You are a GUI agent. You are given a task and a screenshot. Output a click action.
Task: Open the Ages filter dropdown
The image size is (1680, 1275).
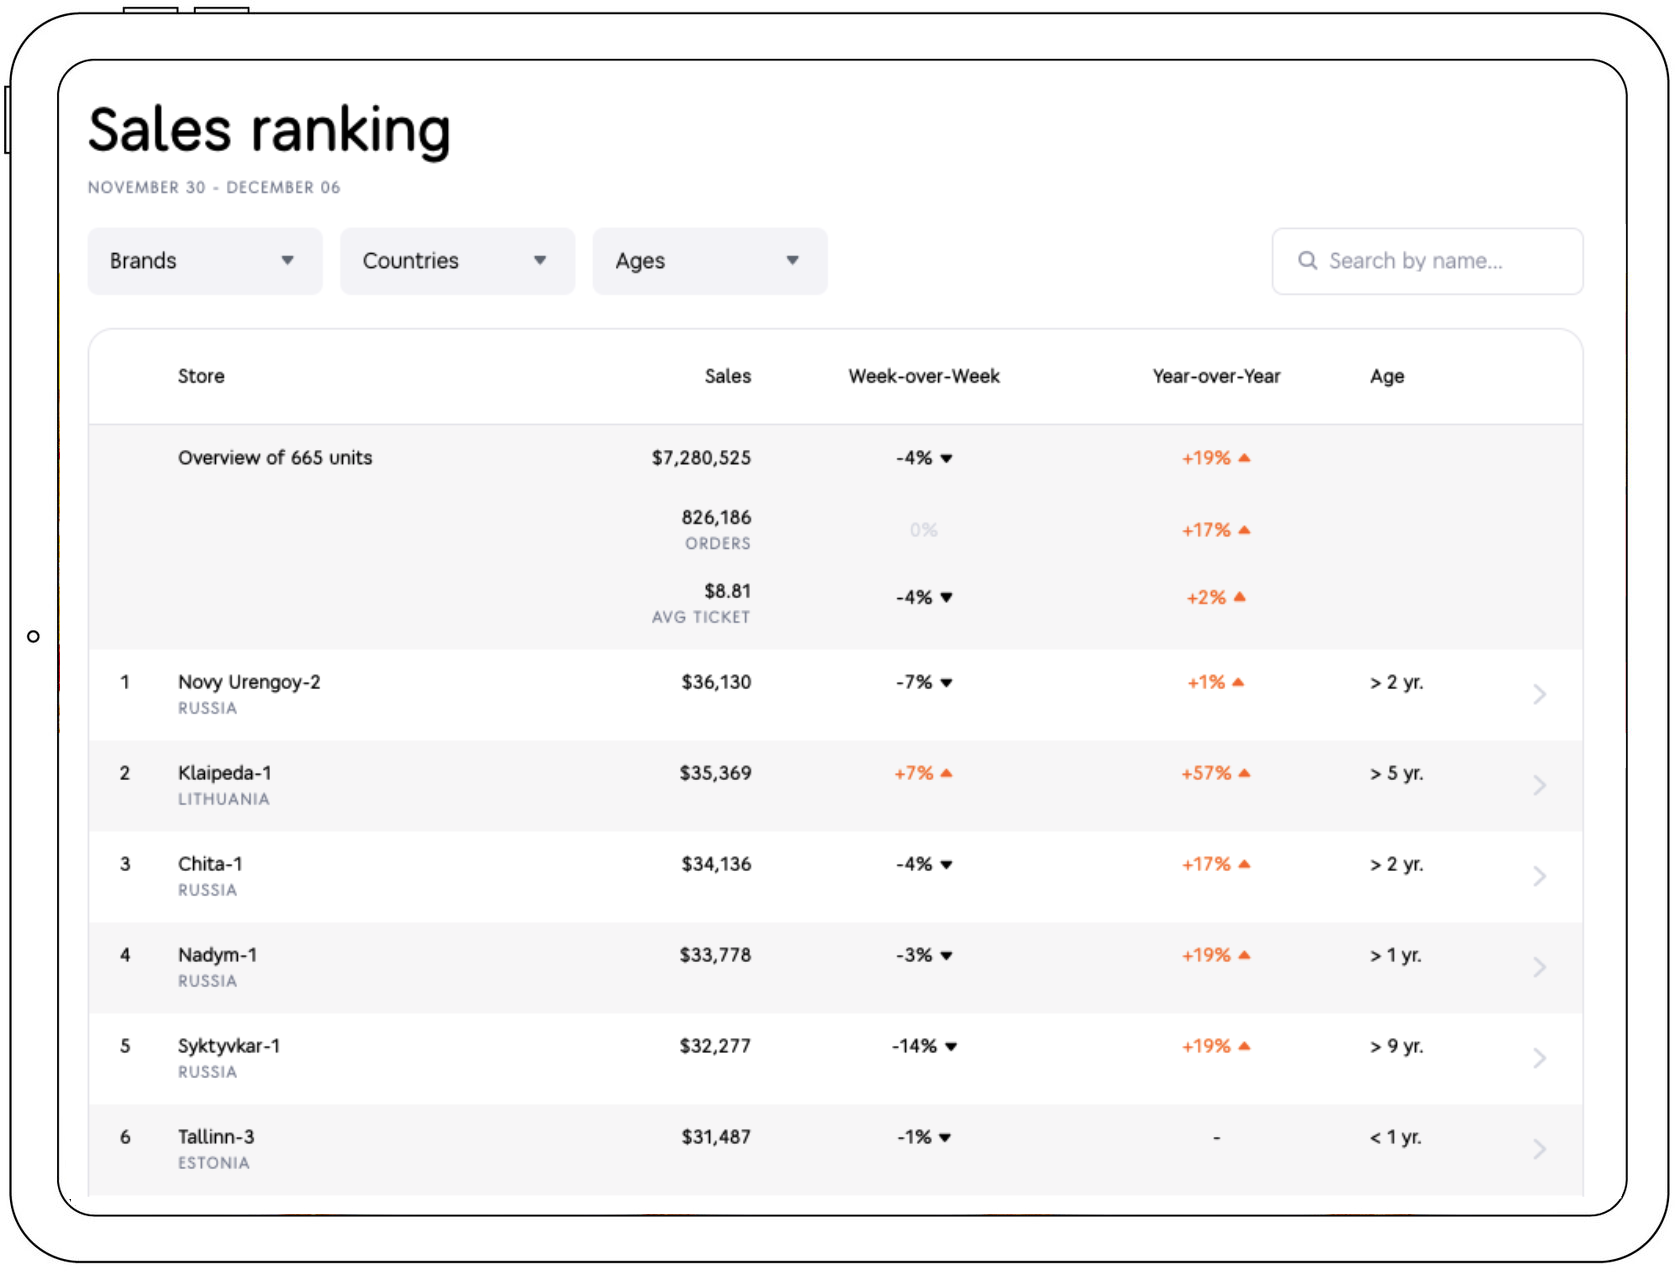(710, 261)
